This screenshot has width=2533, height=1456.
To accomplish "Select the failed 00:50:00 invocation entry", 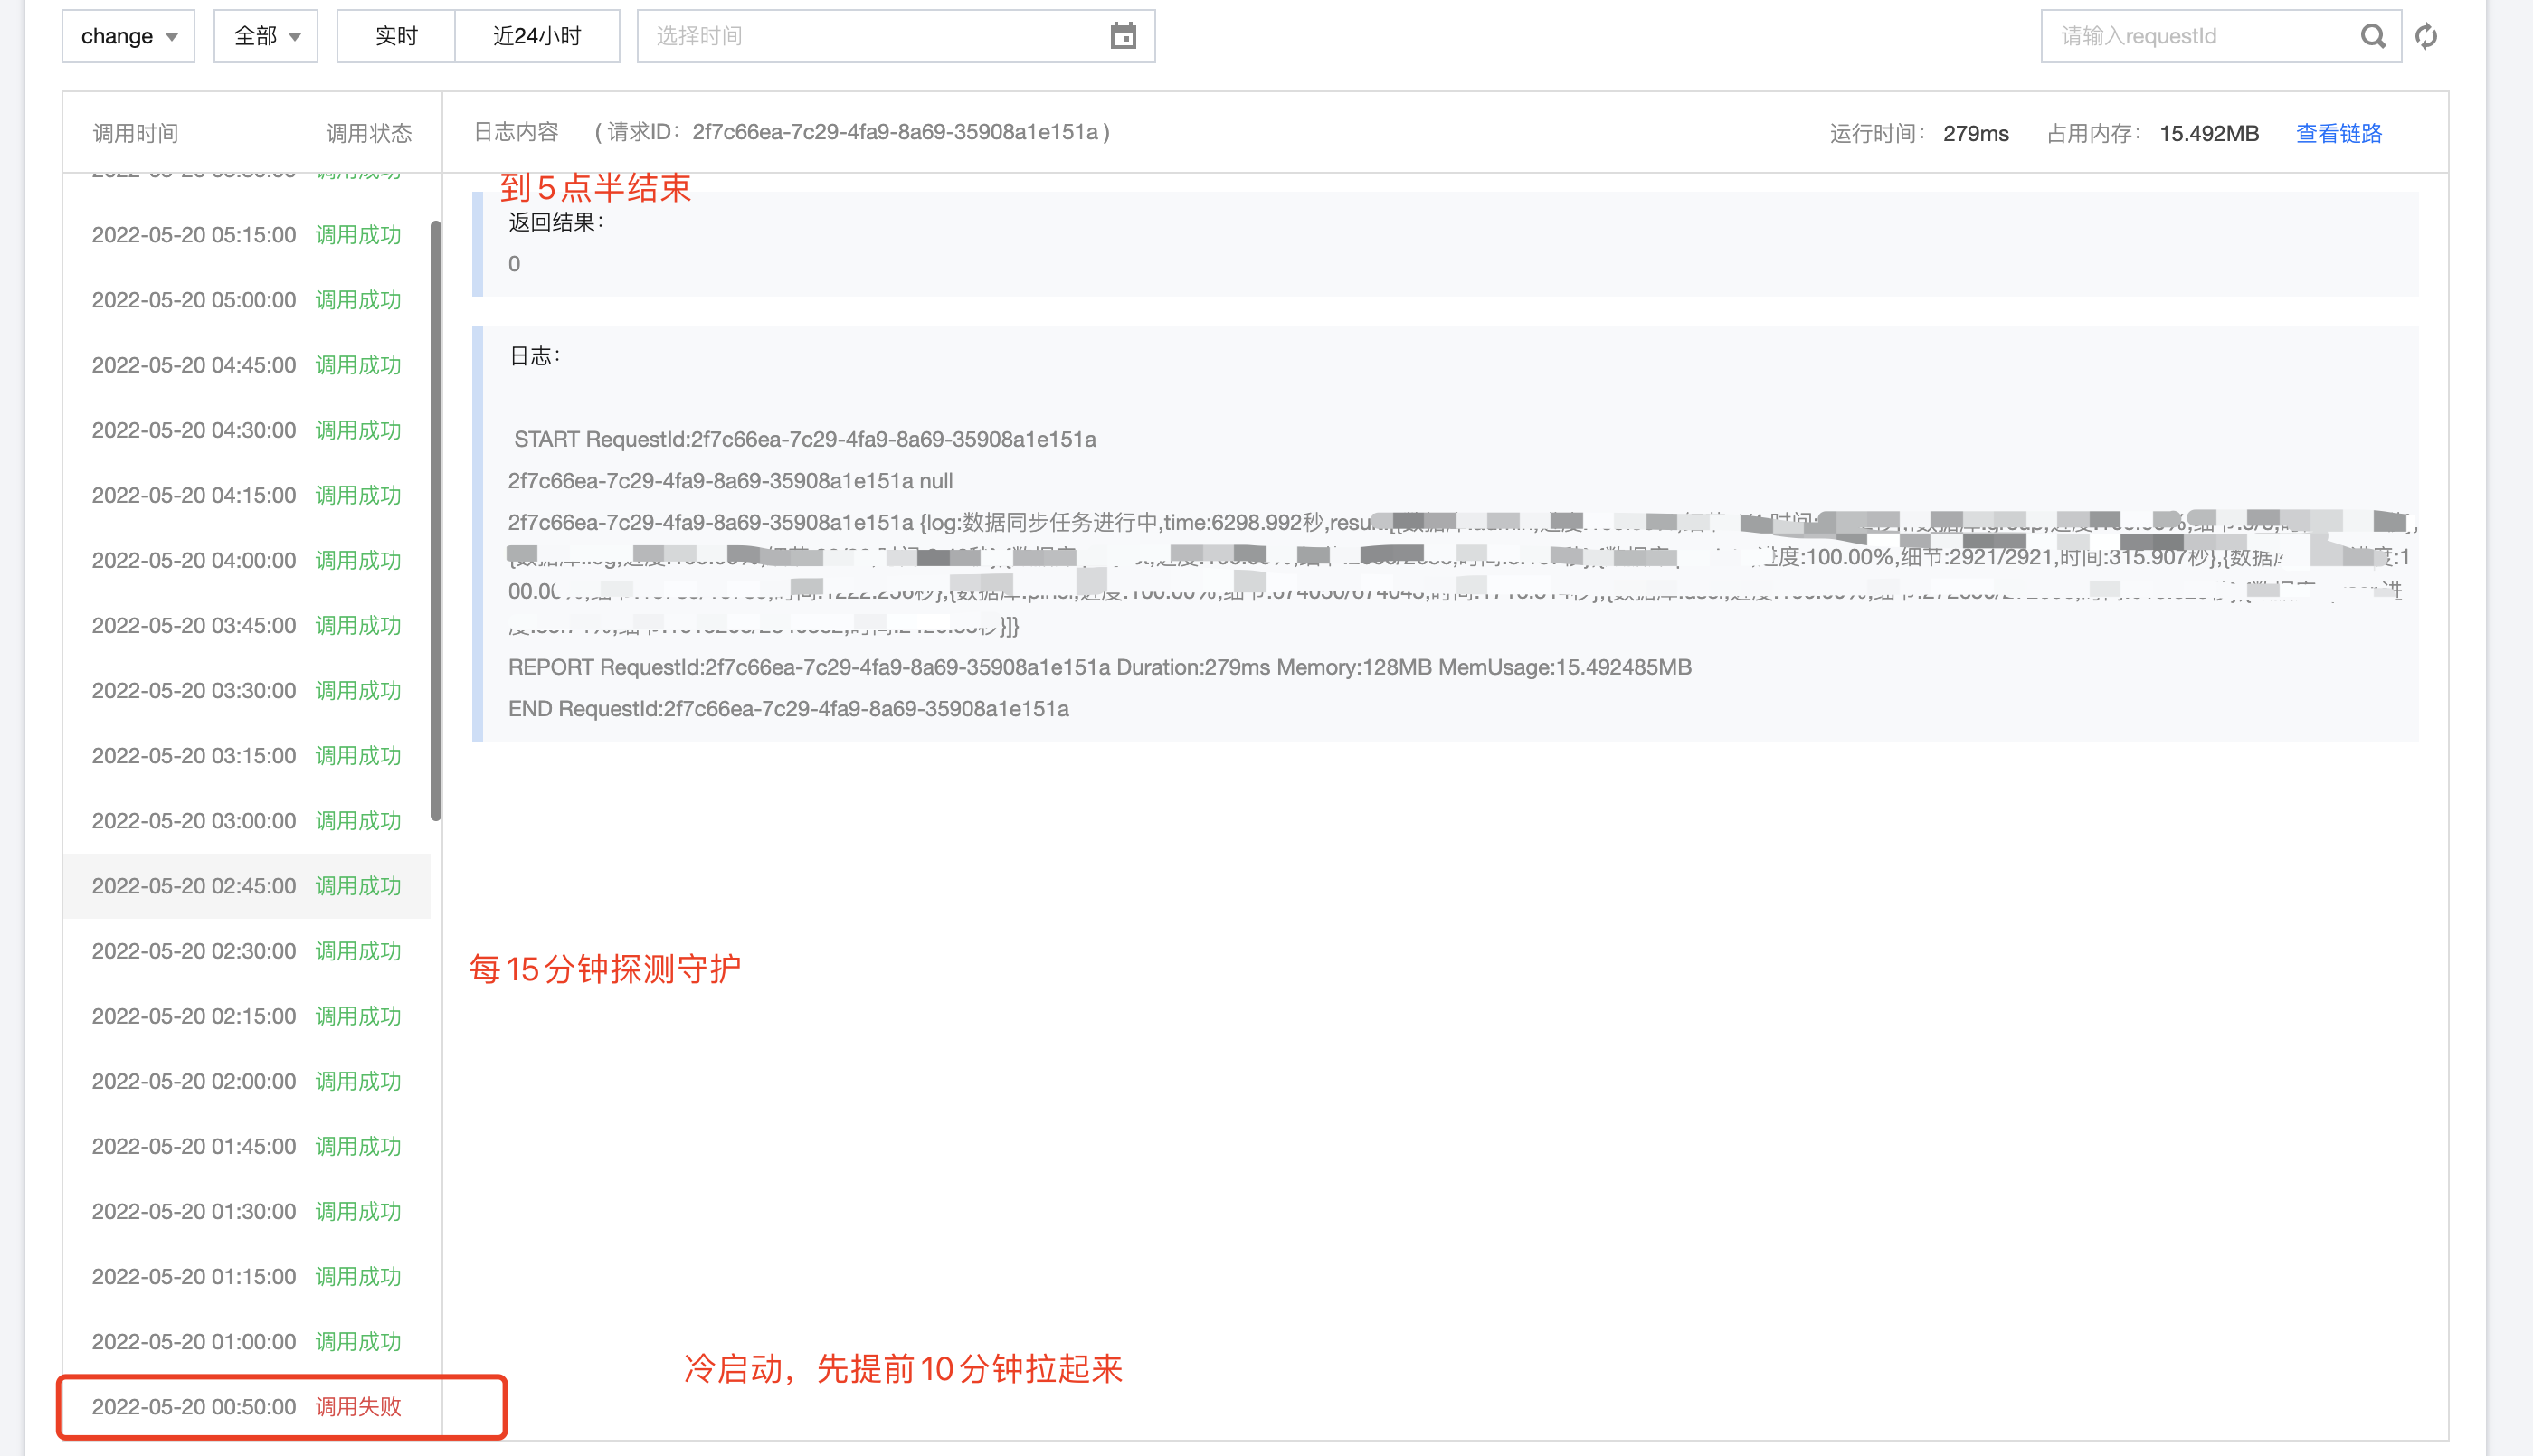I will pos(246,1406).
